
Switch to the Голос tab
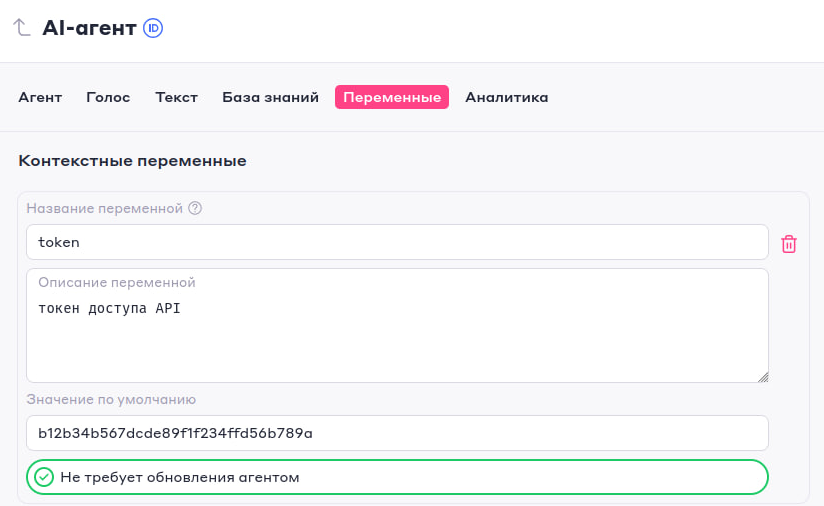coord(108,97)
